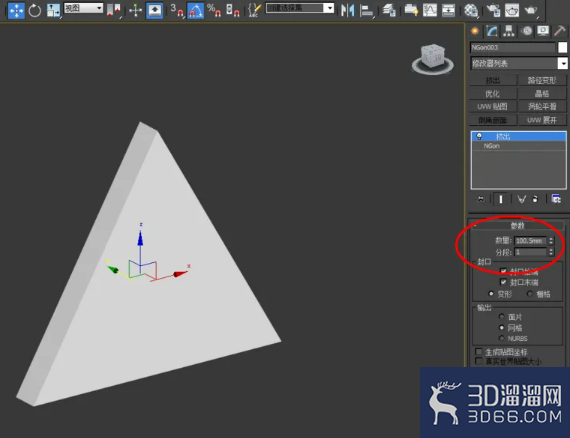This screenshot has width=570, height=438.
Task: Toggle keyboard shortcut override icon
Action: pos(154,10)
